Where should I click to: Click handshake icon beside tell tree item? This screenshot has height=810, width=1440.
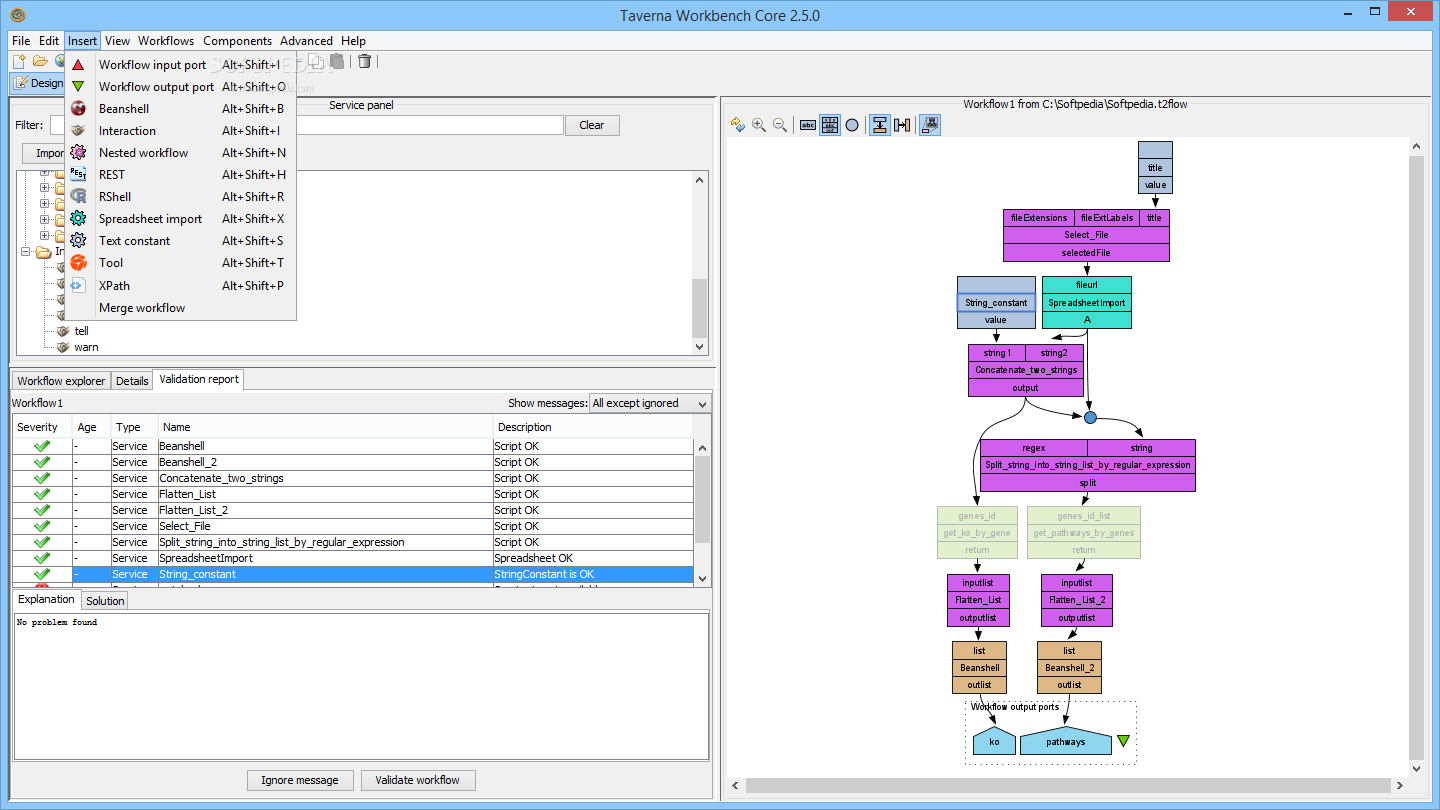(x=63, y=331)
